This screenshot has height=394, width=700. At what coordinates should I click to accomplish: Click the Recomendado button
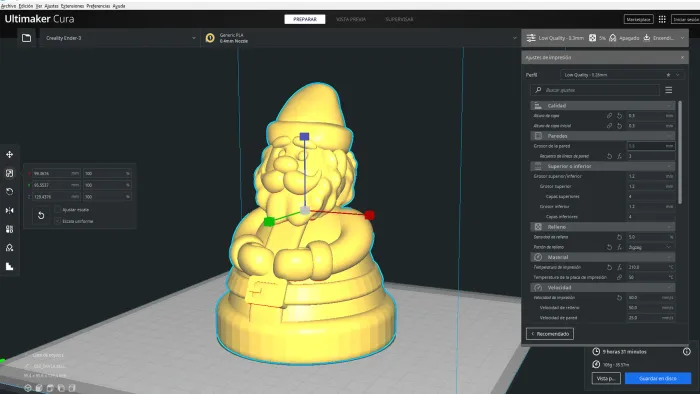point(550,334)
